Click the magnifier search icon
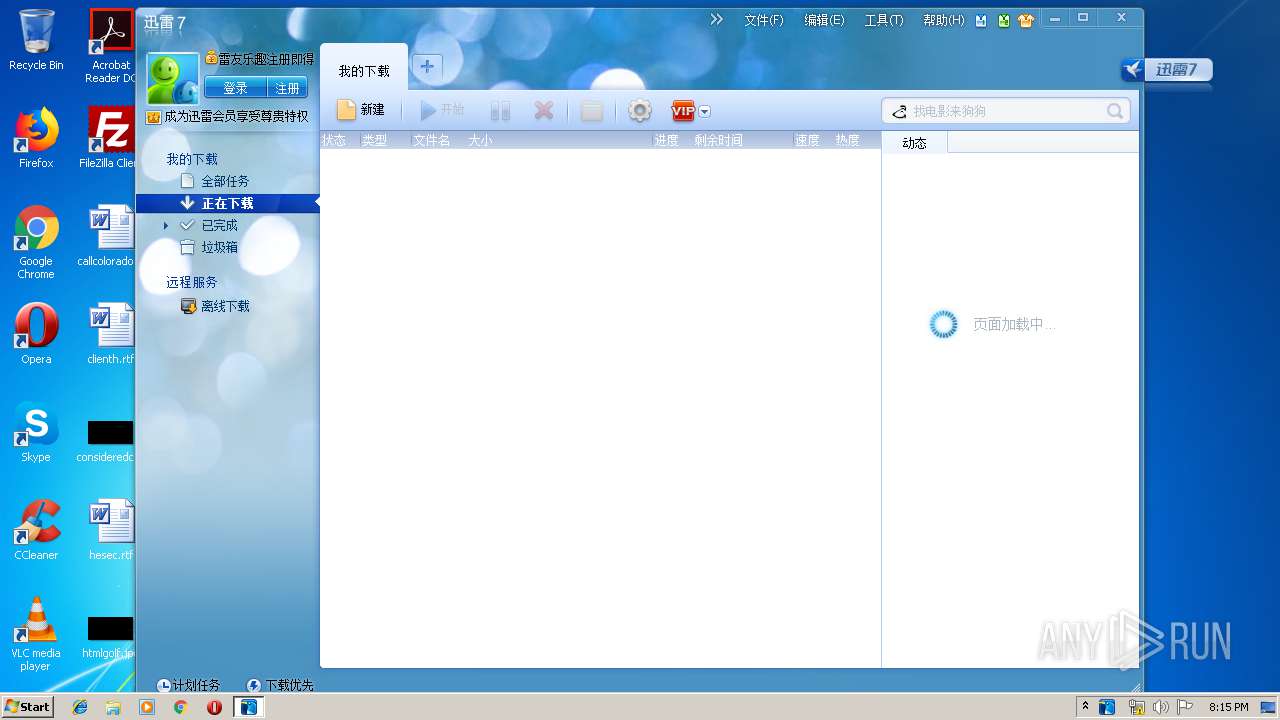This screenshot has height=720, width=1280. (x=1115, y=111)
